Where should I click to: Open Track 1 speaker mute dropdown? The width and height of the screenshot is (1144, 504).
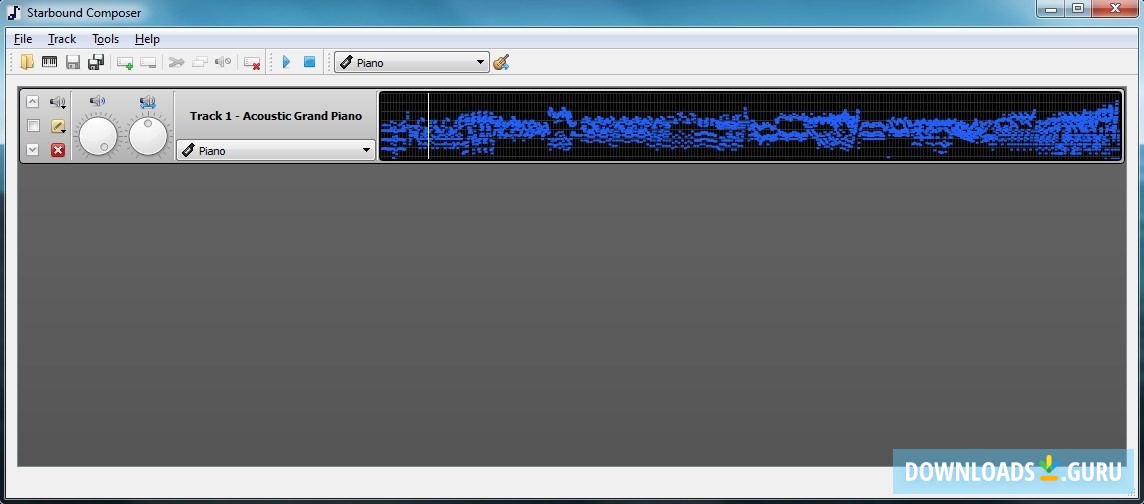click(x=58, y=102)
